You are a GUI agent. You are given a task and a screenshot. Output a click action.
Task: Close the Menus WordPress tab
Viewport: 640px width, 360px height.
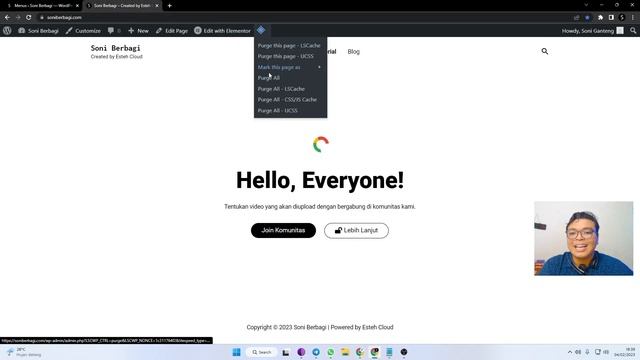[77, 6]
